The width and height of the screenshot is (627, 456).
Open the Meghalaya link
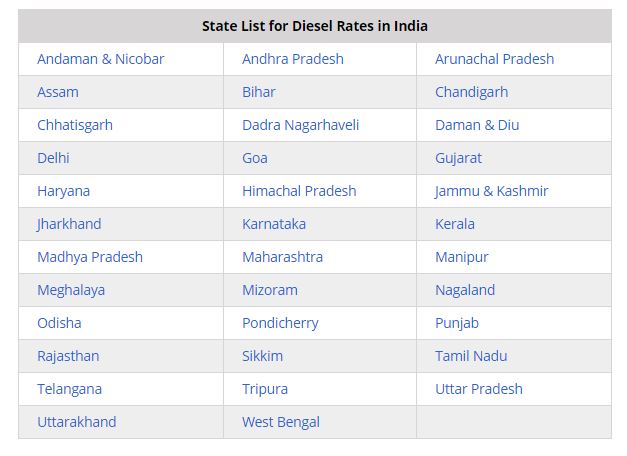(71, 290)
